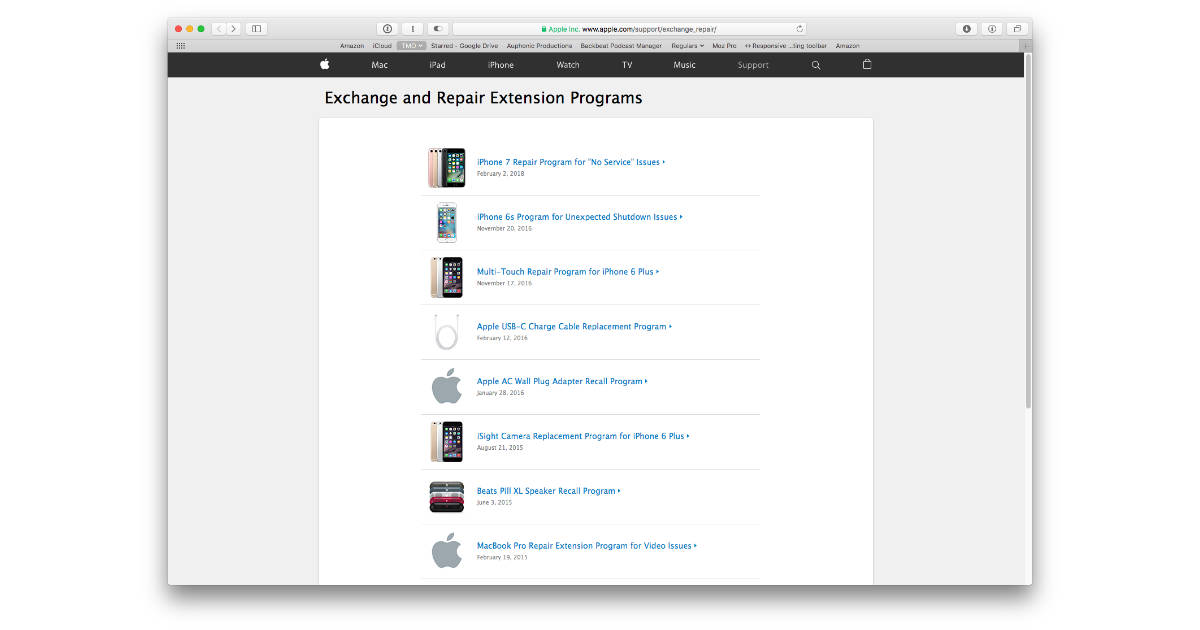Click the grey Apple logo for MacBook Pro Repair
Screen dimensions: 1200x630
point(447,551)
